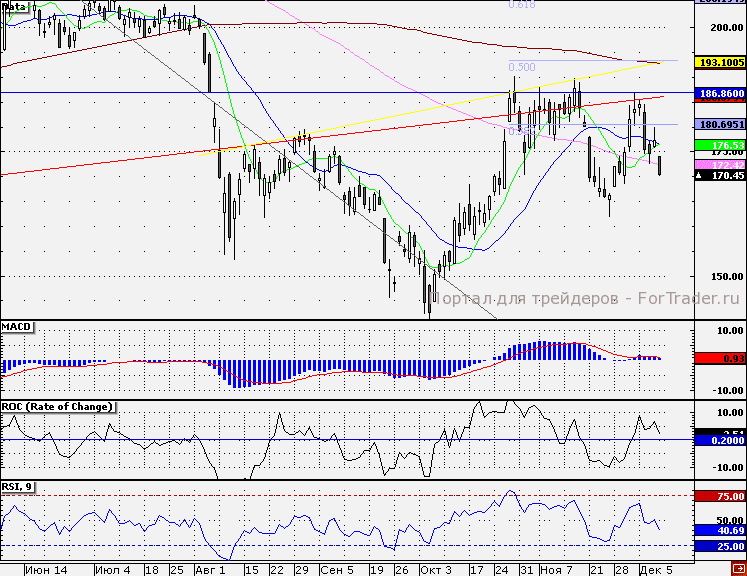Select the ROC (Rate of Change) label
This screenshot has width=747, height=576.
coord(57,406)
